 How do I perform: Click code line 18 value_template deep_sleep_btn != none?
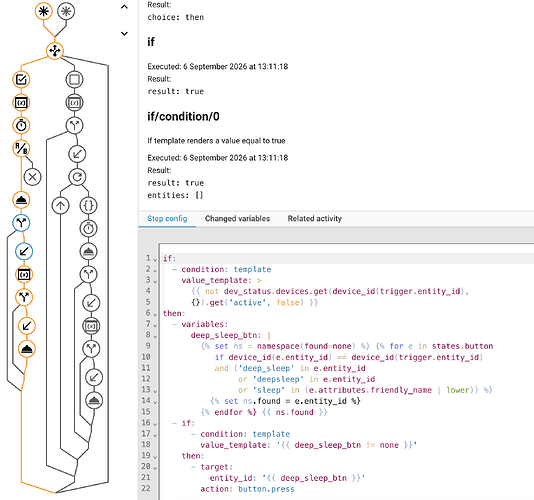point(309,445)
